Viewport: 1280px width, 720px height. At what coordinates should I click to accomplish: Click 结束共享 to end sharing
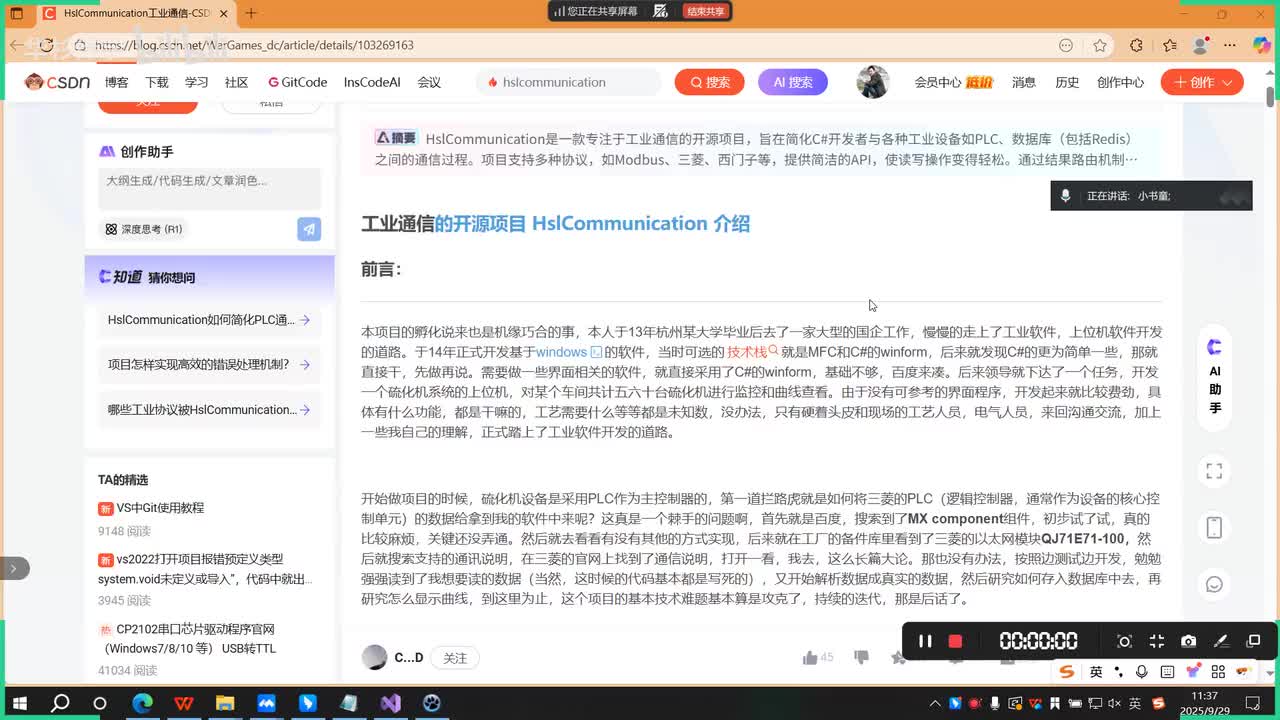(706, 11)
